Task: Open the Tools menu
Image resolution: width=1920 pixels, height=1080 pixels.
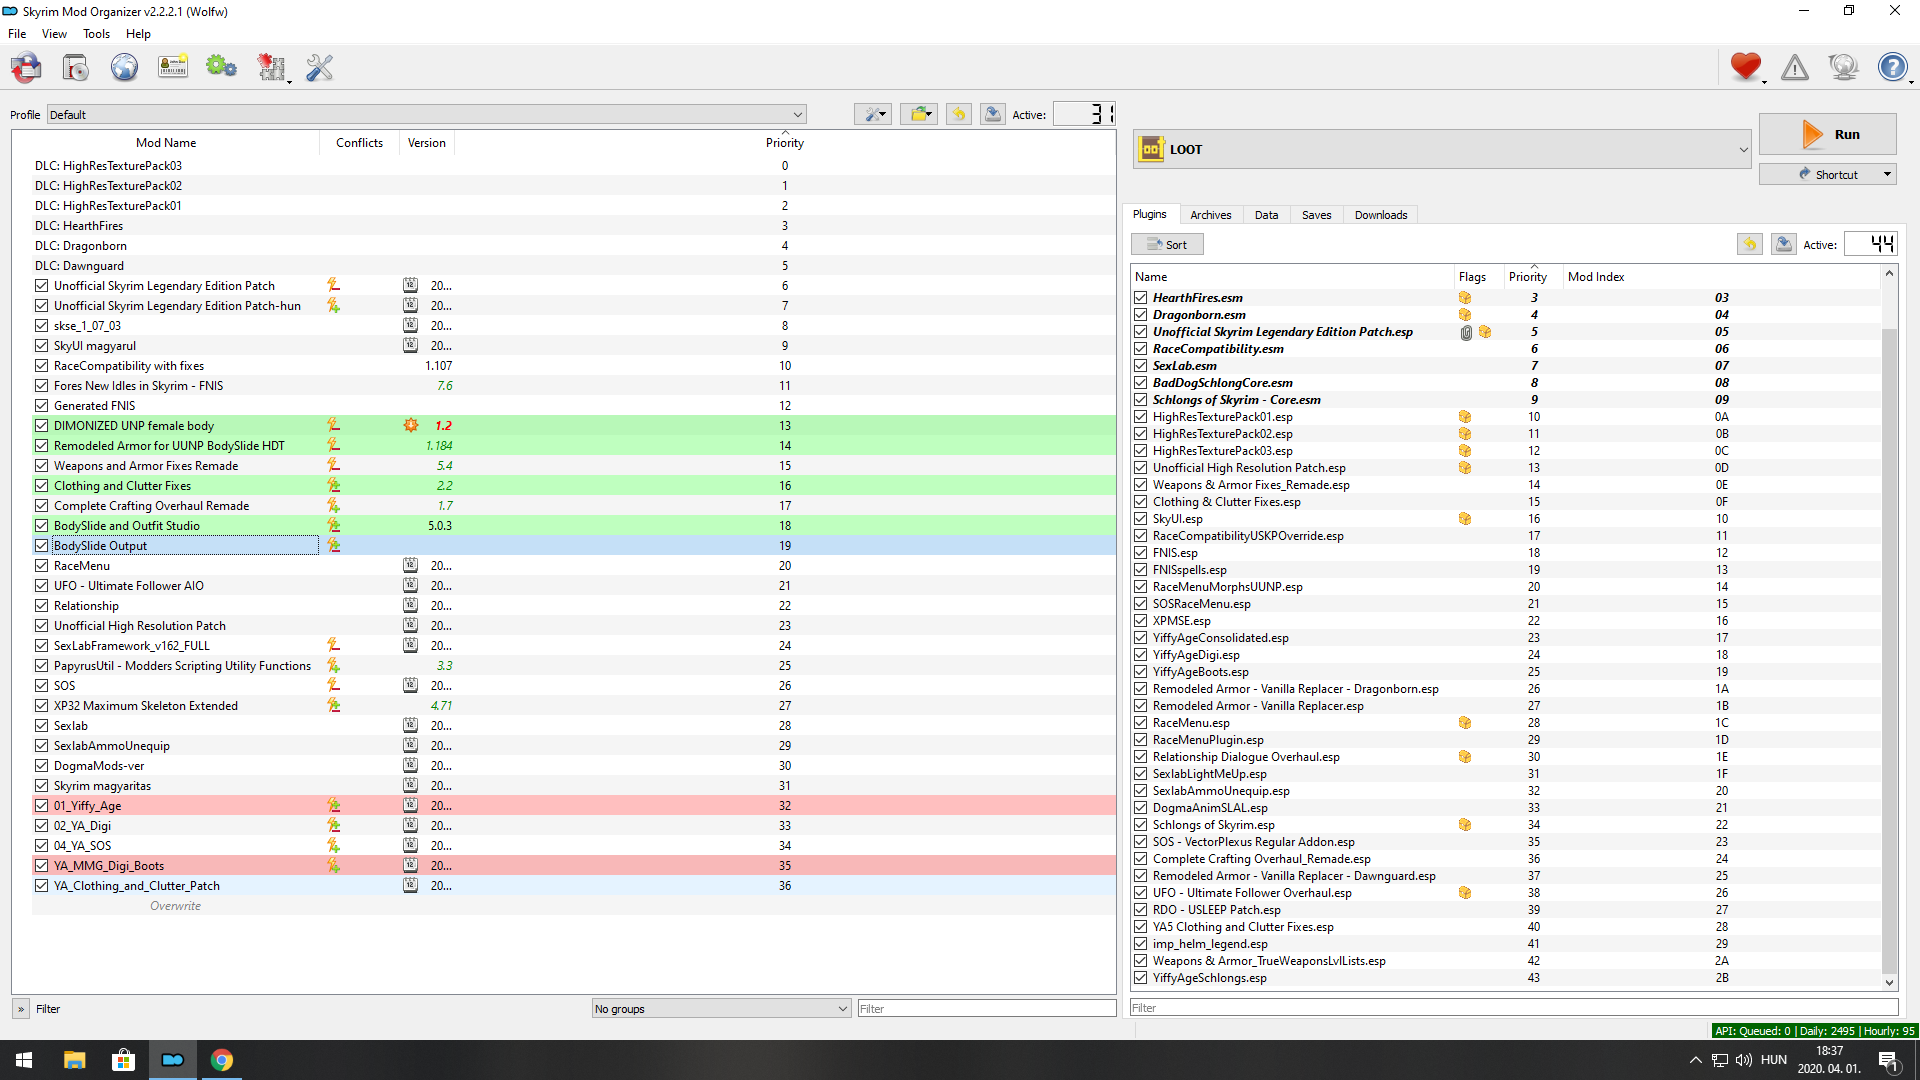Action: click(x=96, y=34)
